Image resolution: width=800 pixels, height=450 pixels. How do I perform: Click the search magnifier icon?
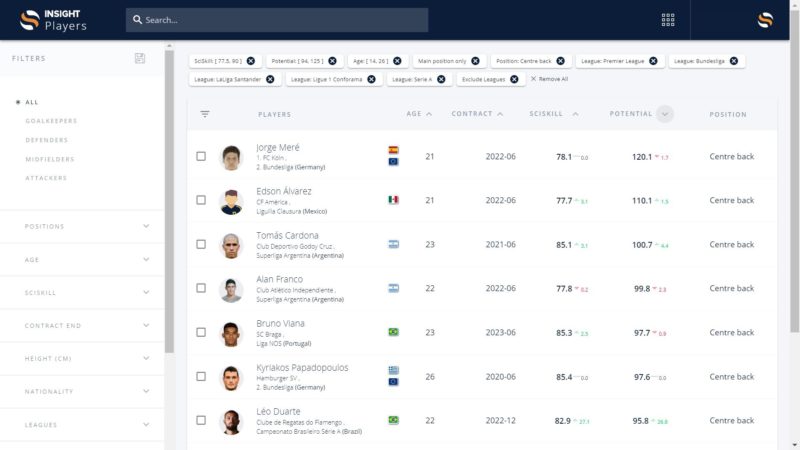click(137, 20)
